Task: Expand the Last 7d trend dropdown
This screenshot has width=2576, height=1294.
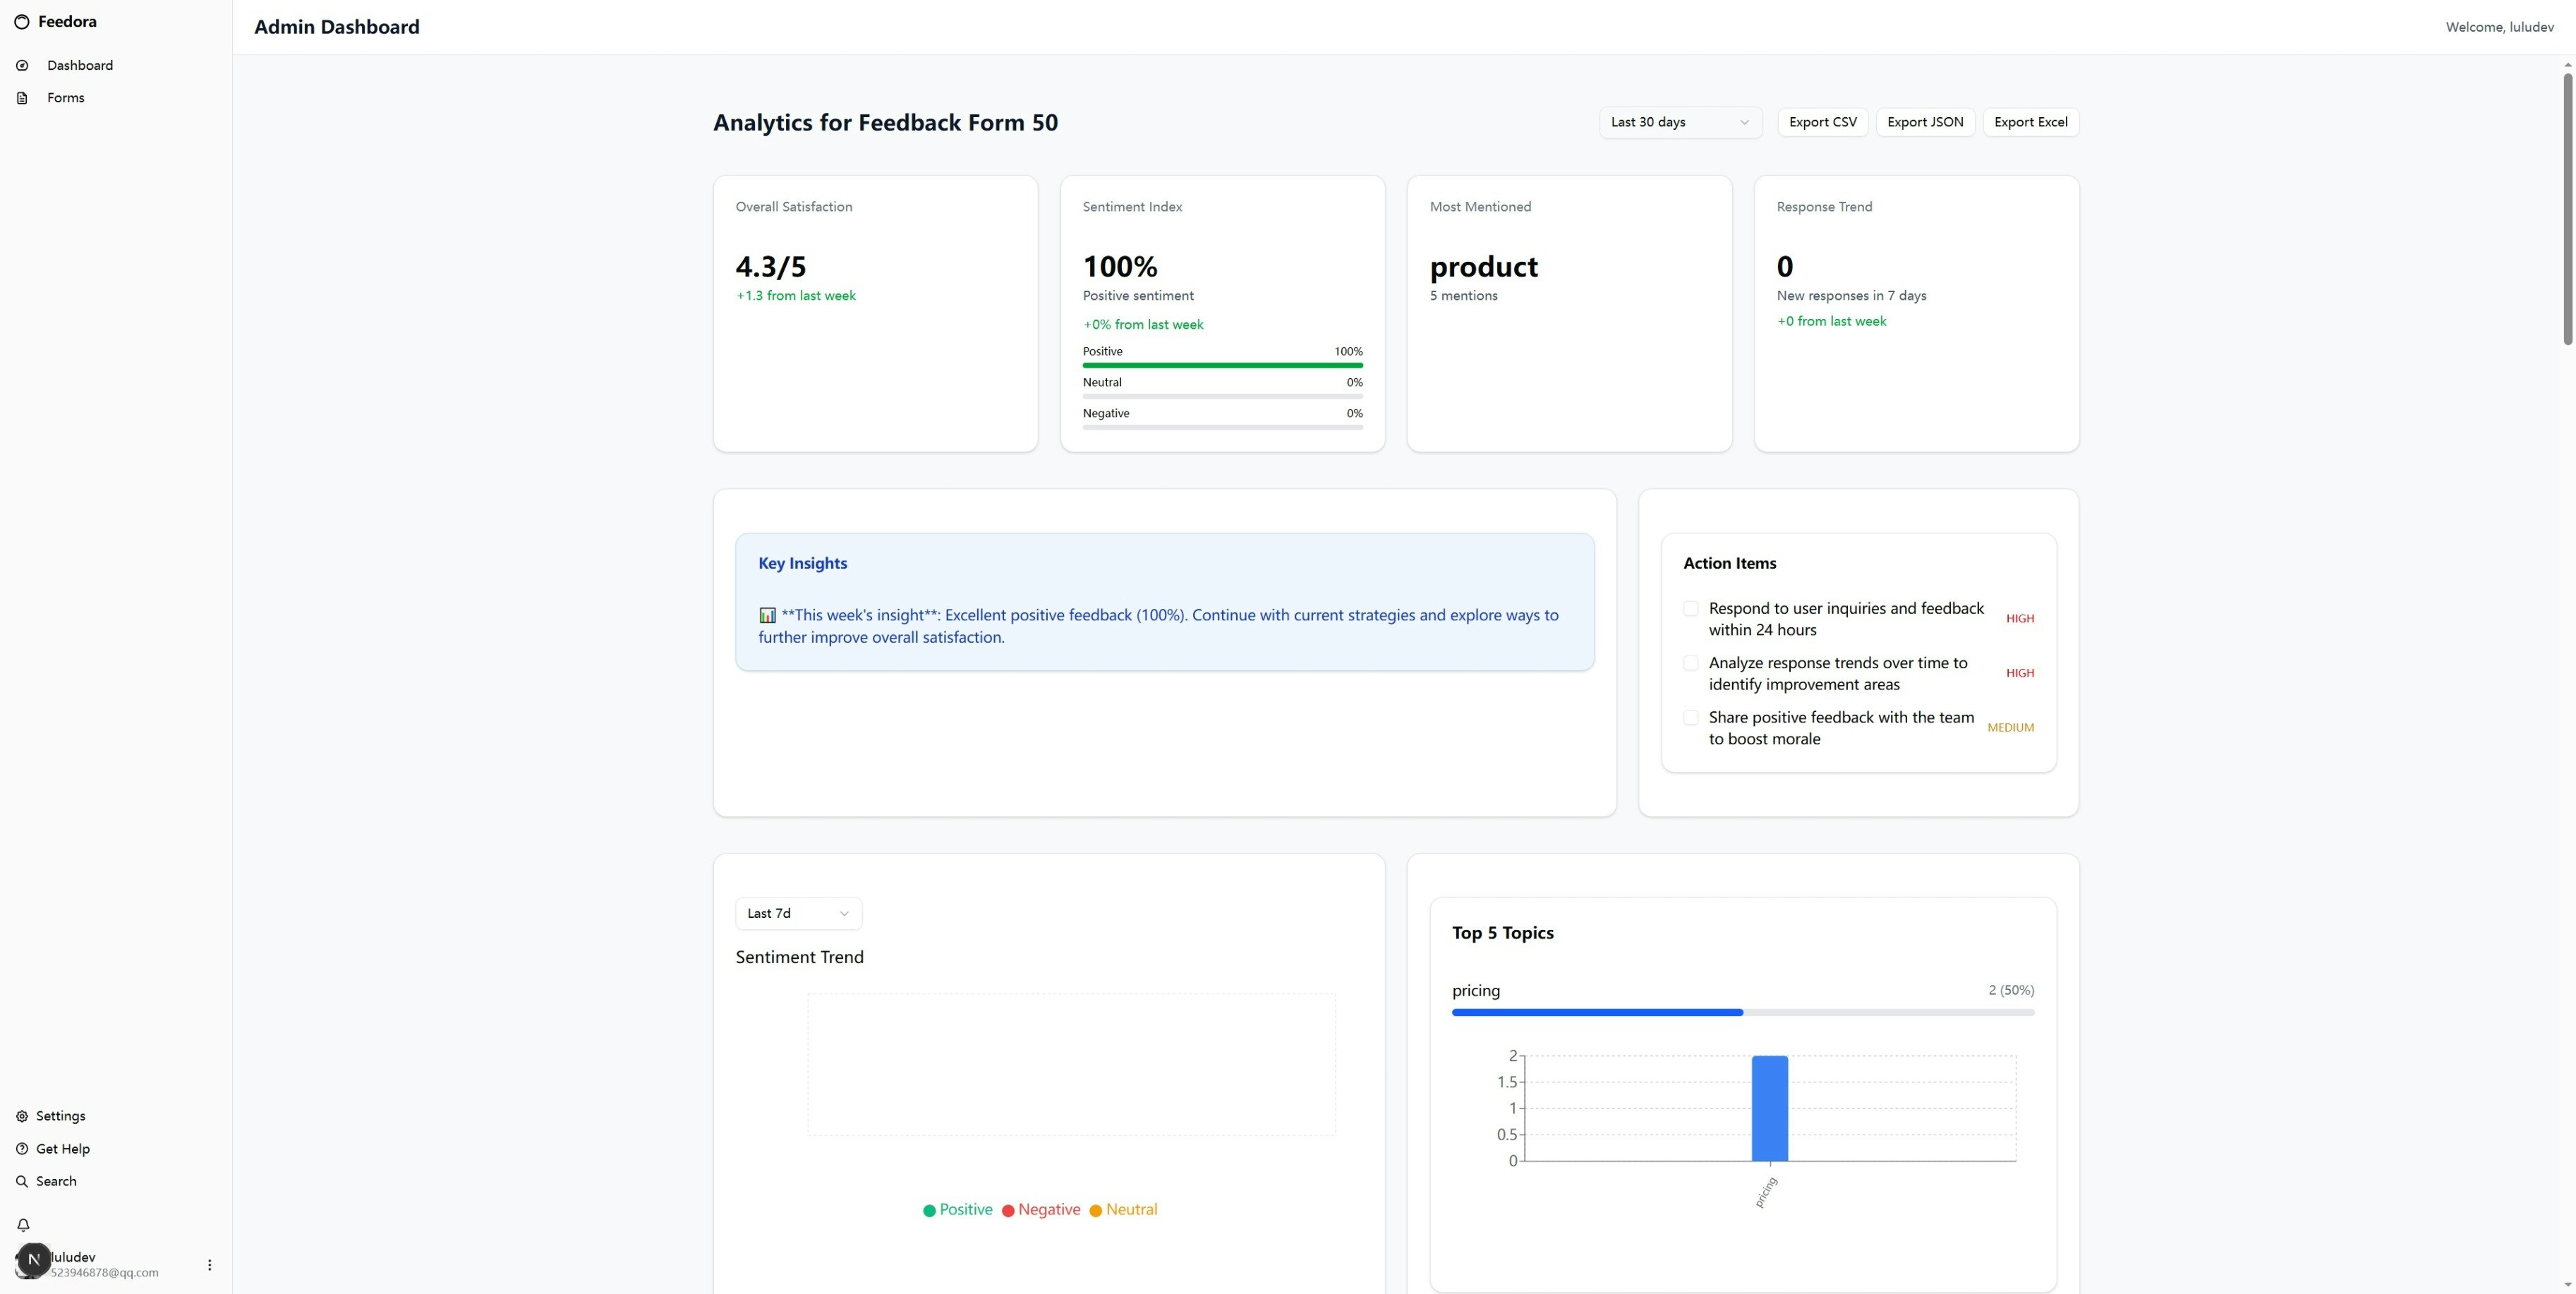Action: tap(798, 913)
